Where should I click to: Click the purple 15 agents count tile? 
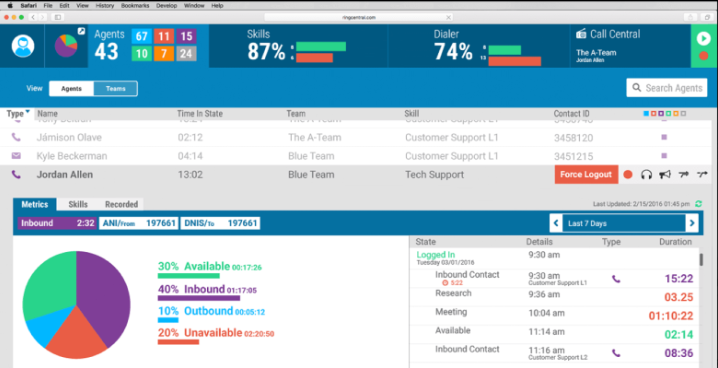186,36
